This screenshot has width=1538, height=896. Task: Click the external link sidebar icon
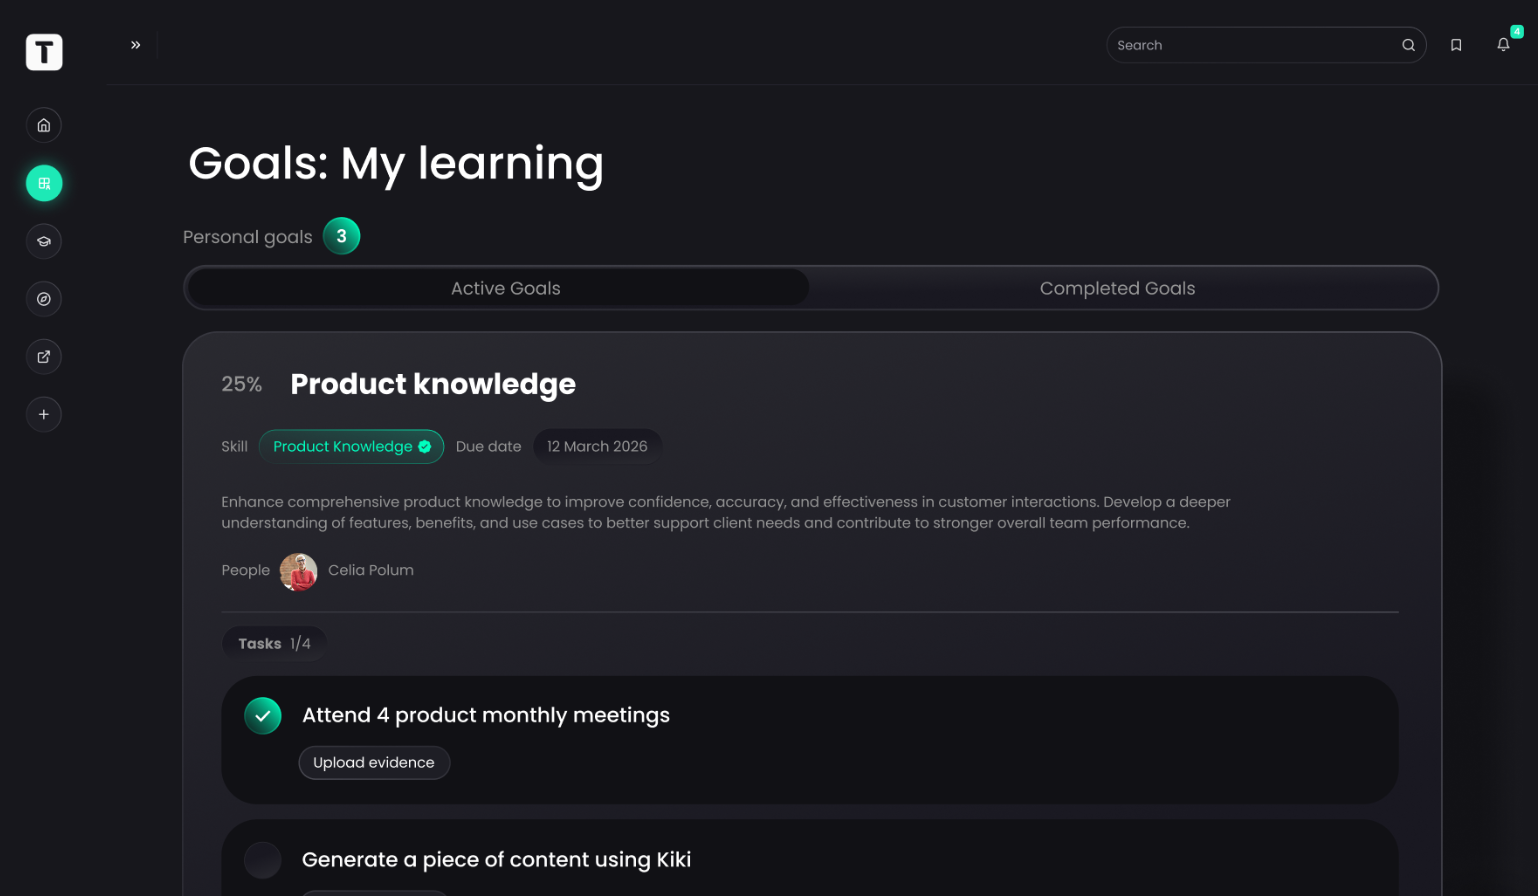(44, 357)
